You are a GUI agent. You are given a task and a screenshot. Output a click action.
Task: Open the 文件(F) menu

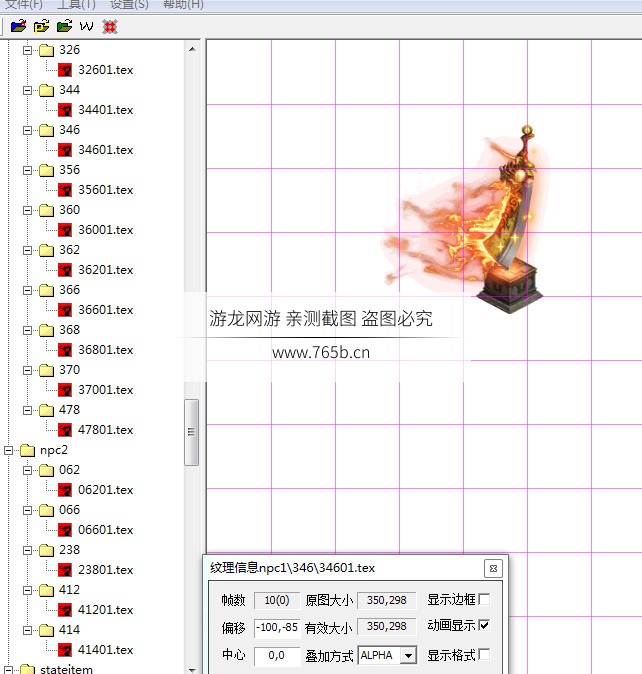point(24,4)
